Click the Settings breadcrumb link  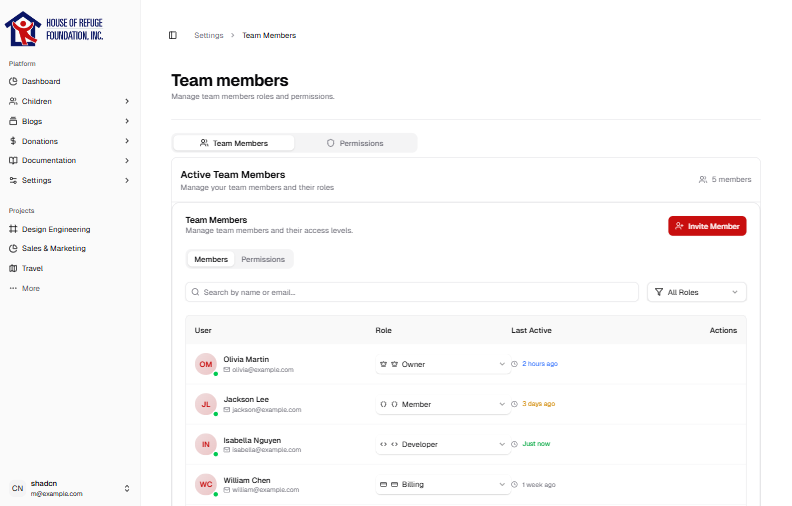point(209,35)
